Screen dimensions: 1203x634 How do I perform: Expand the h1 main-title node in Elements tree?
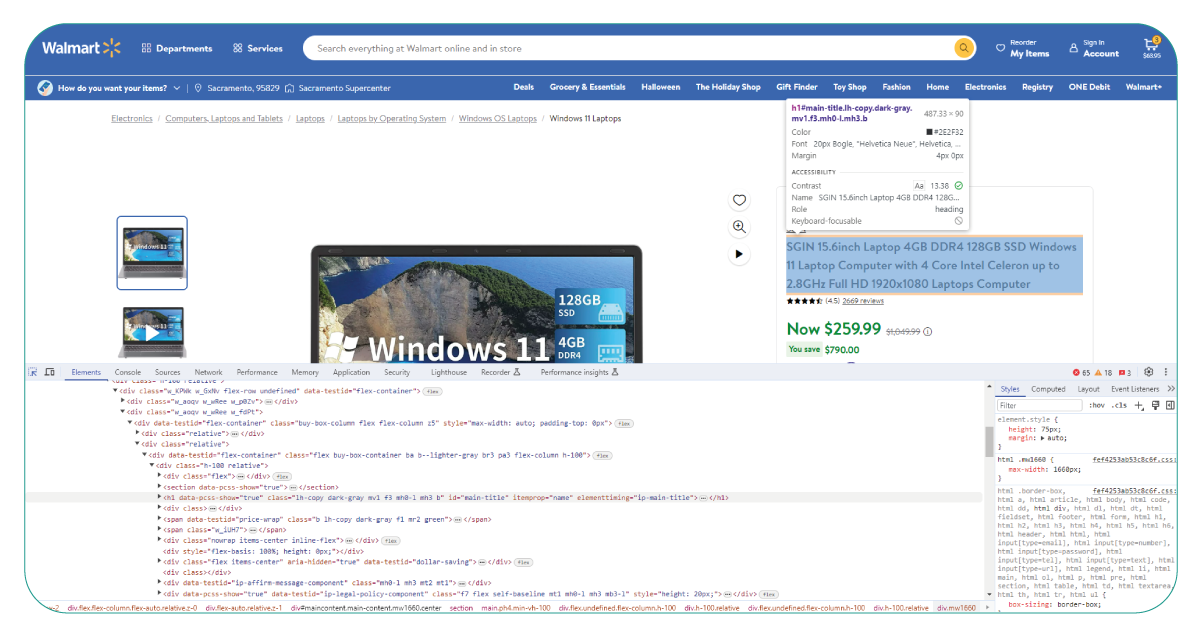[159, 497]
